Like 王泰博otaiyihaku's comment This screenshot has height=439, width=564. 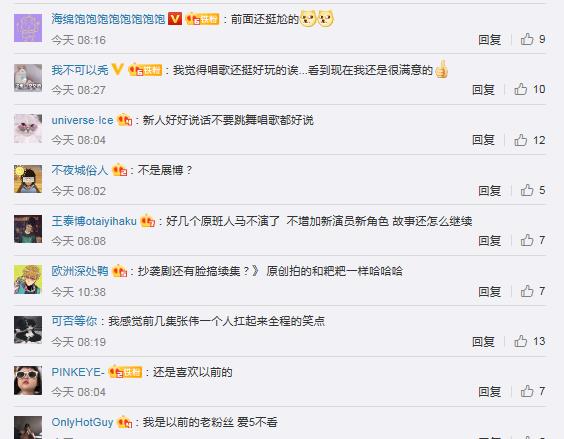[x=527, y=240]
